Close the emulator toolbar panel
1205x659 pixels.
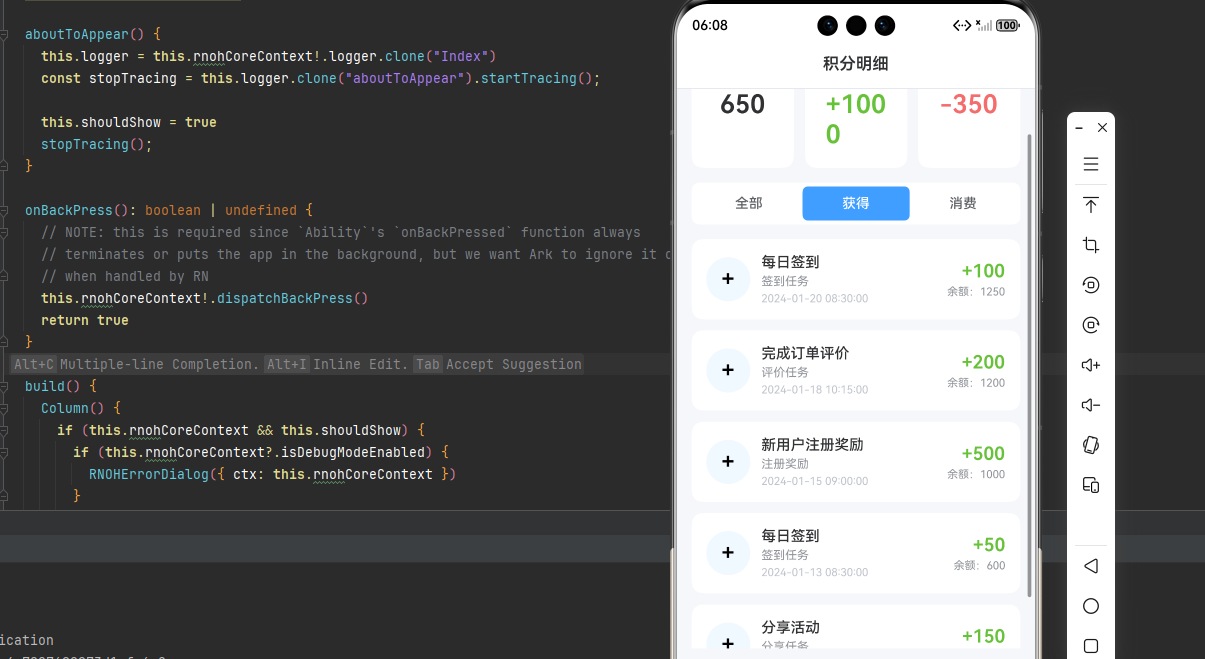[x=1102, y=128]
